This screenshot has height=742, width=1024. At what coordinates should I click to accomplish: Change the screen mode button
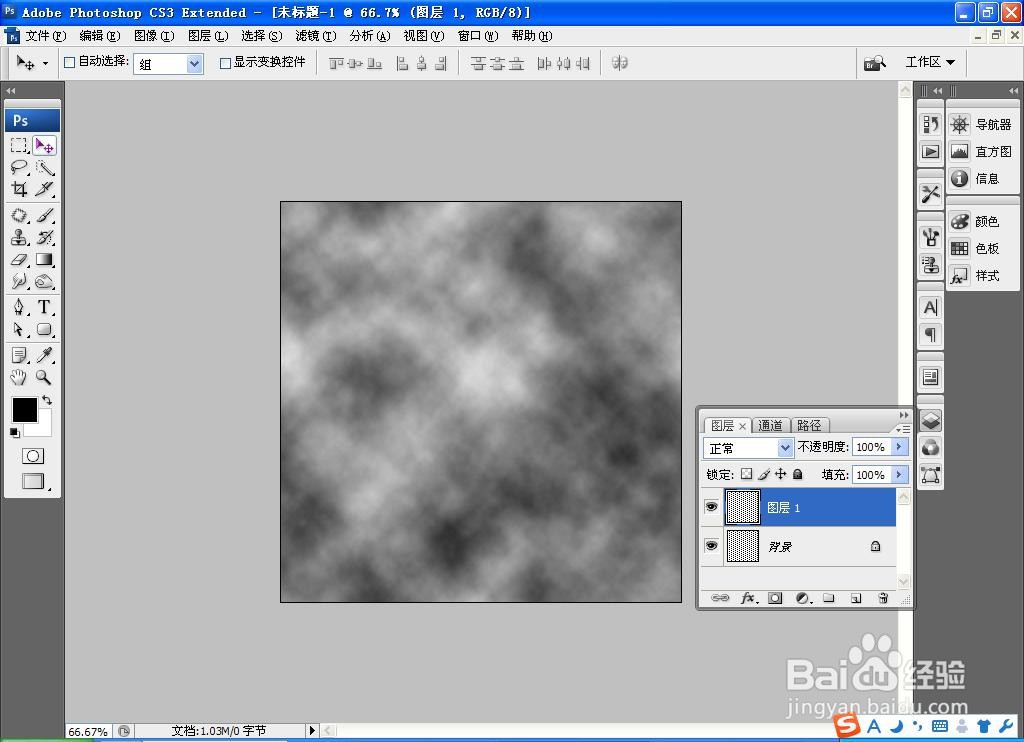tap(33, 481)
